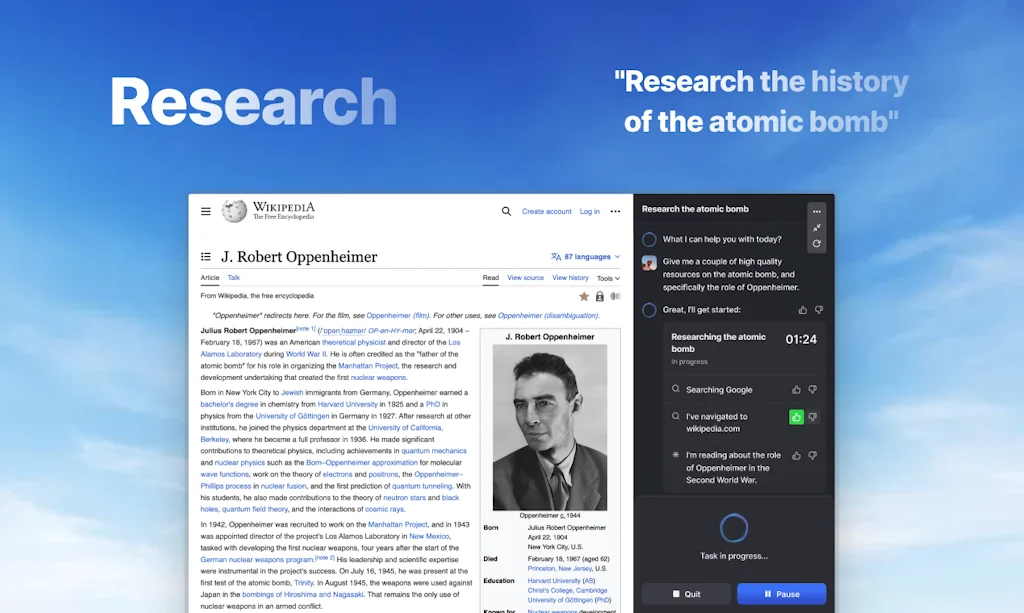
Task: Toggle thumbs up on Searching Google step
Action: tap(797, 390)
